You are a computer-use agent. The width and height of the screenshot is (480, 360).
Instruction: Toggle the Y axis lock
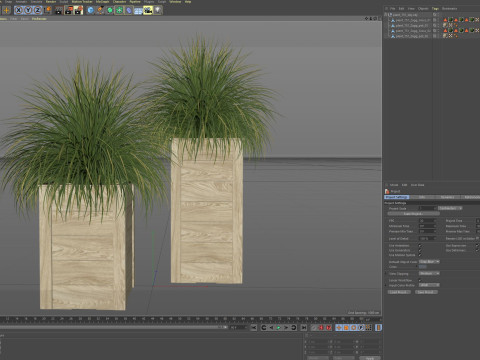click(28, 10)
